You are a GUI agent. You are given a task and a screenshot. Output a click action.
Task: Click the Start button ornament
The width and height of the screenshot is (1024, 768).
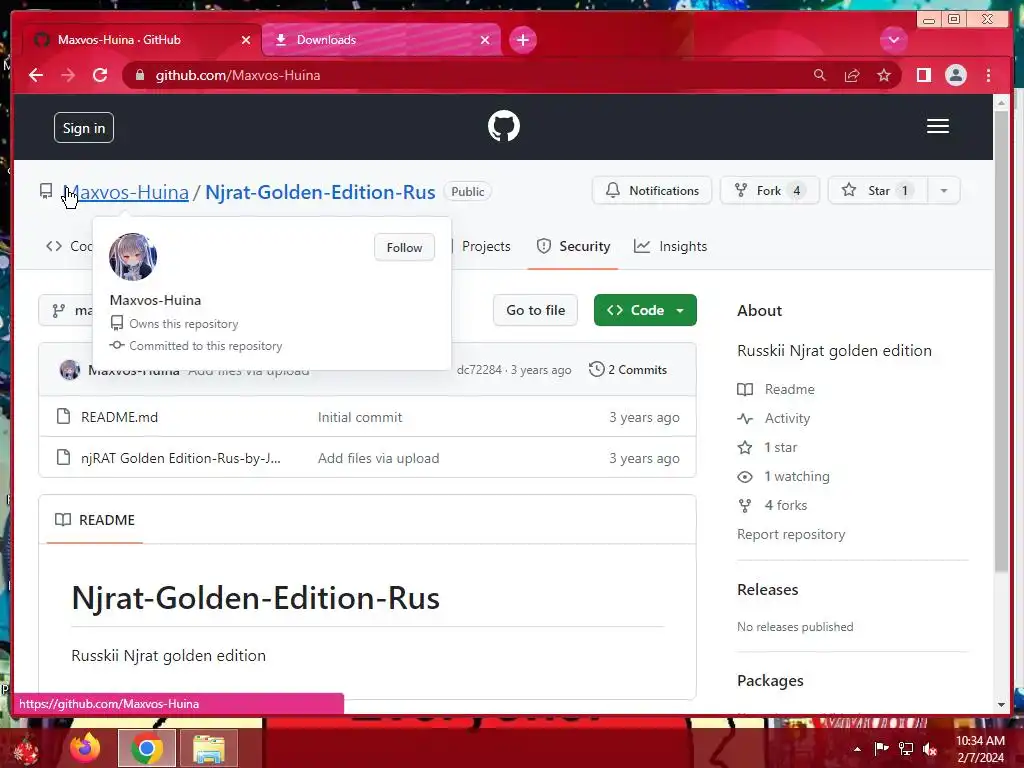click(25, 750)
